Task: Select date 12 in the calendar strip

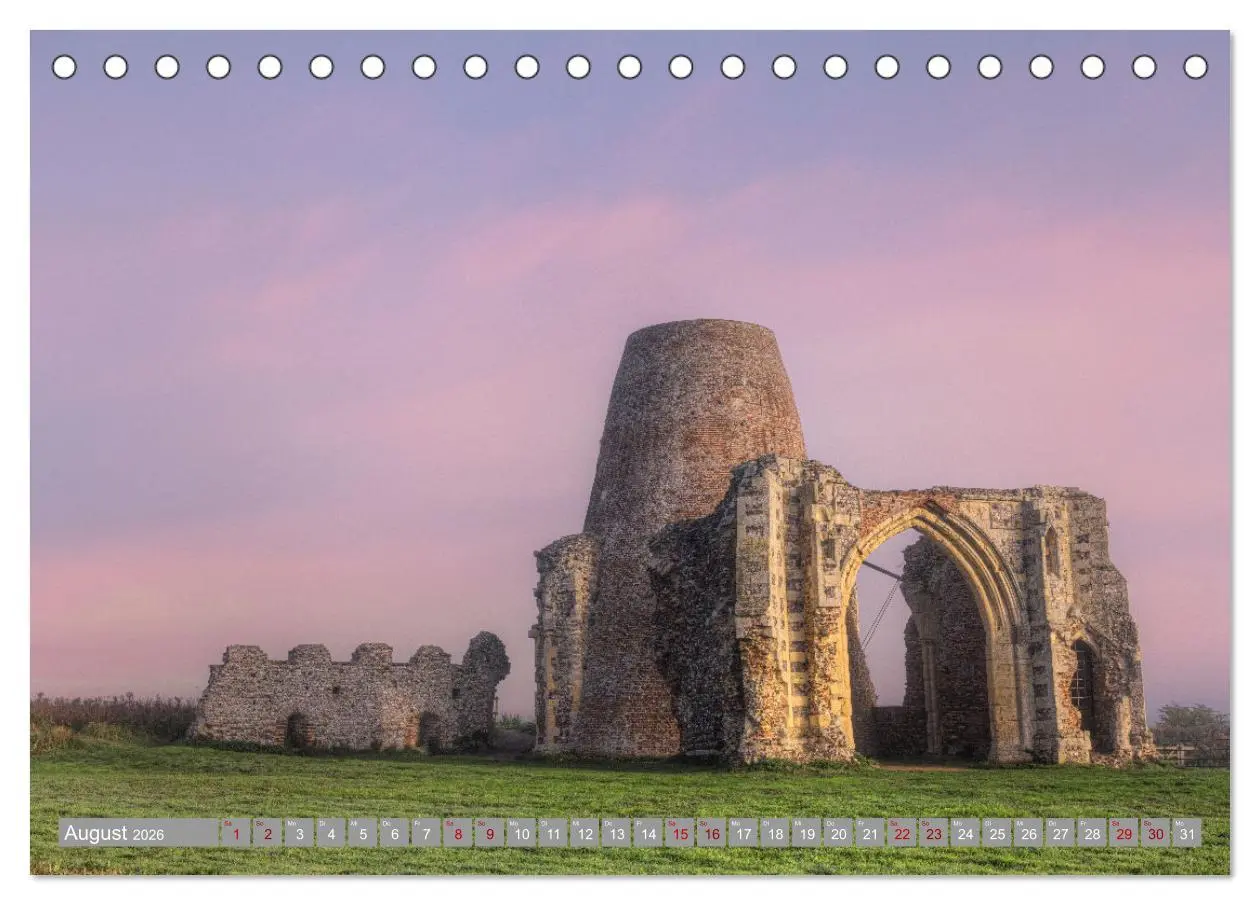Action: (x=585, y=833)
